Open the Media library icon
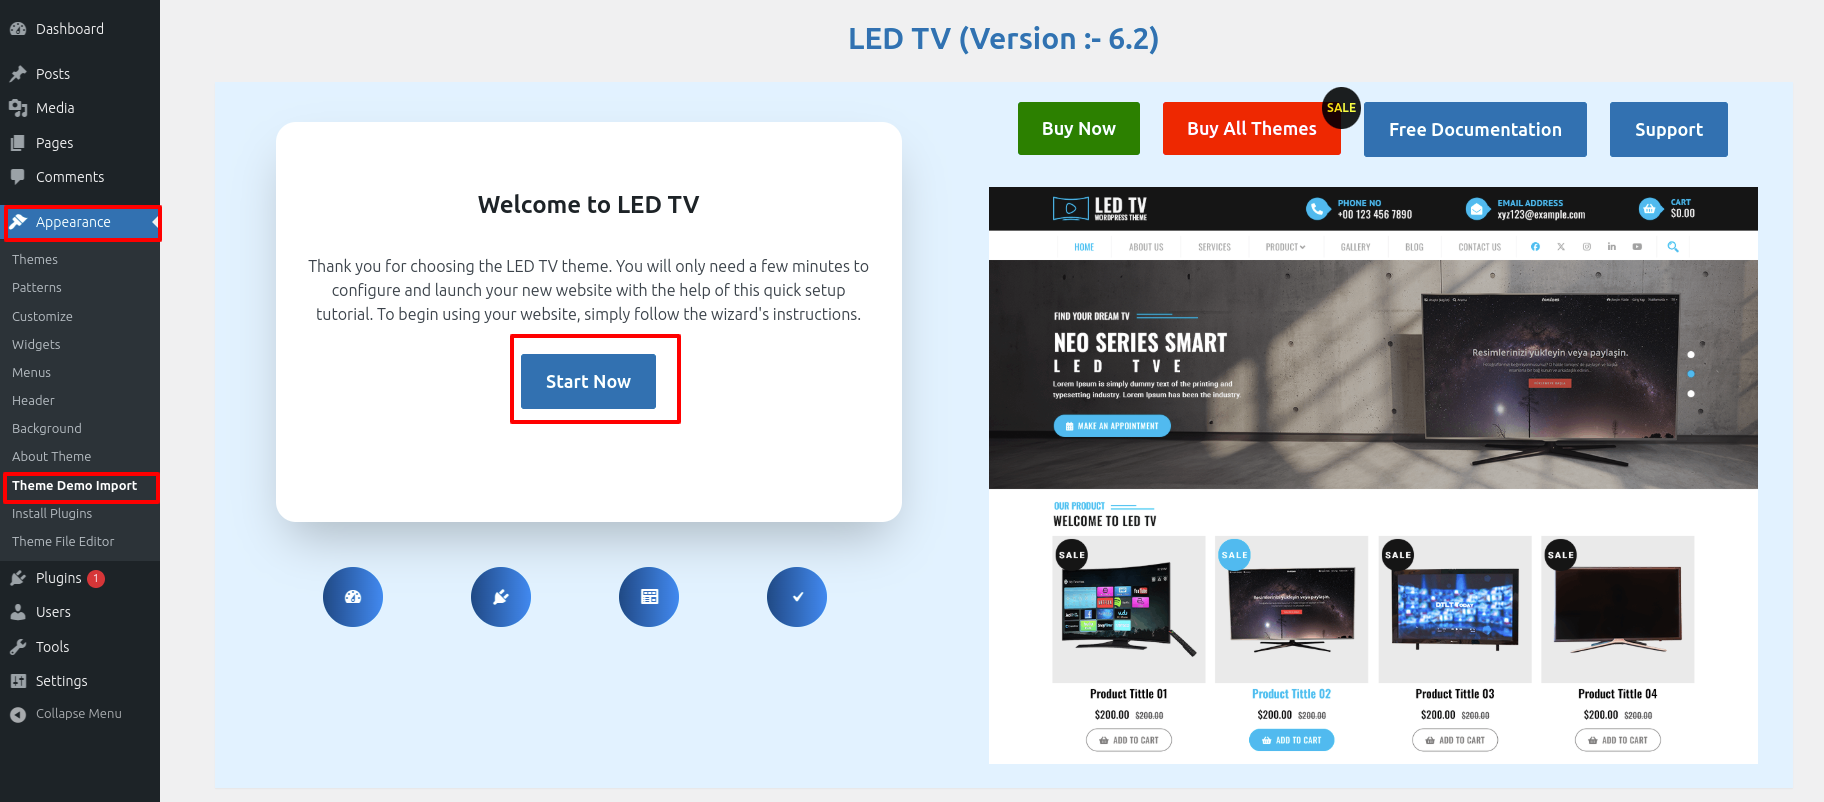Screen dimensions: 1824x802 coord(18,108)
